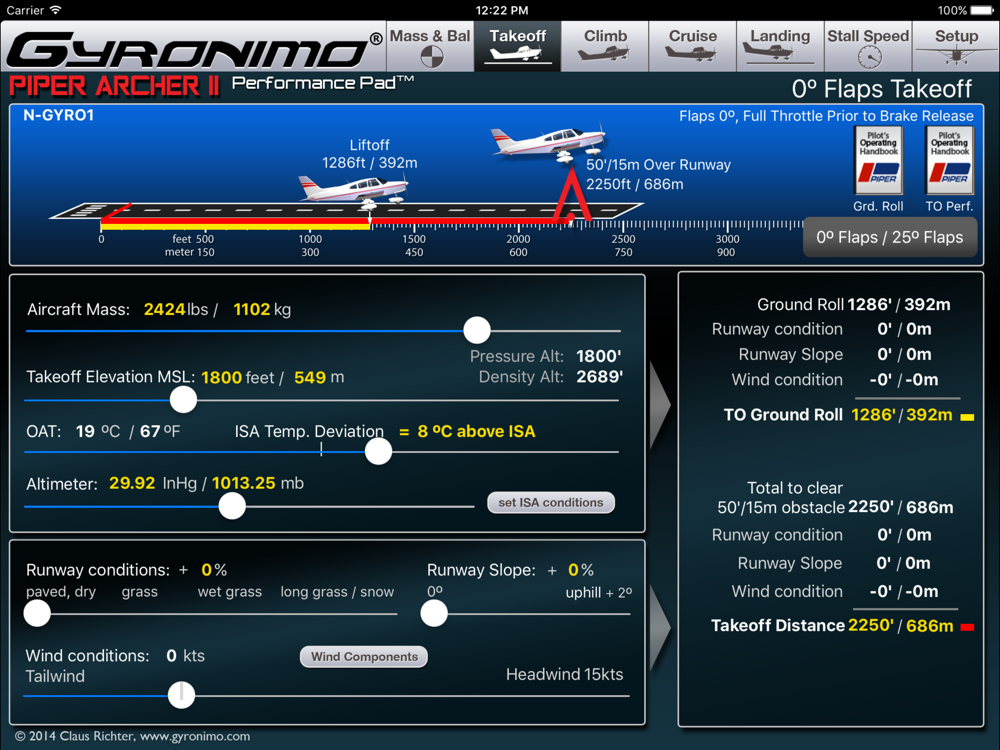Image resolution: width=1000 pixels, height=750 pixels.
Task: Open the Cruise tab
Action: (x=693, y=46)
